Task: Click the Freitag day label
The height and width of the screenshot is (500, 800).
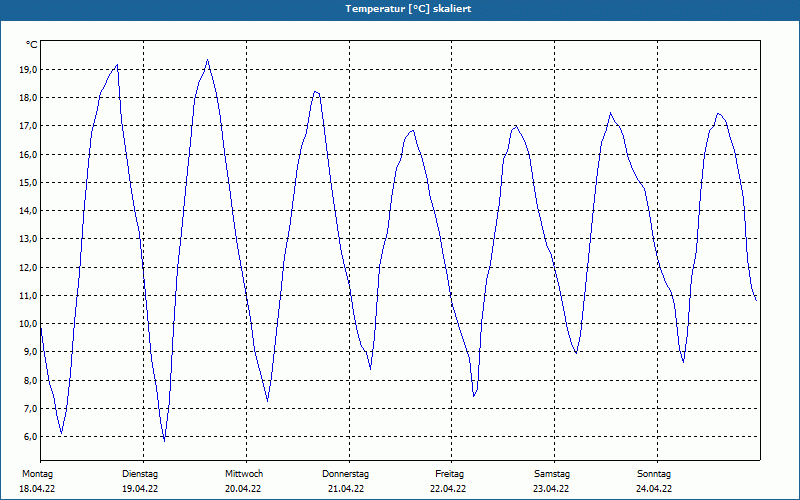Action: 449,474
